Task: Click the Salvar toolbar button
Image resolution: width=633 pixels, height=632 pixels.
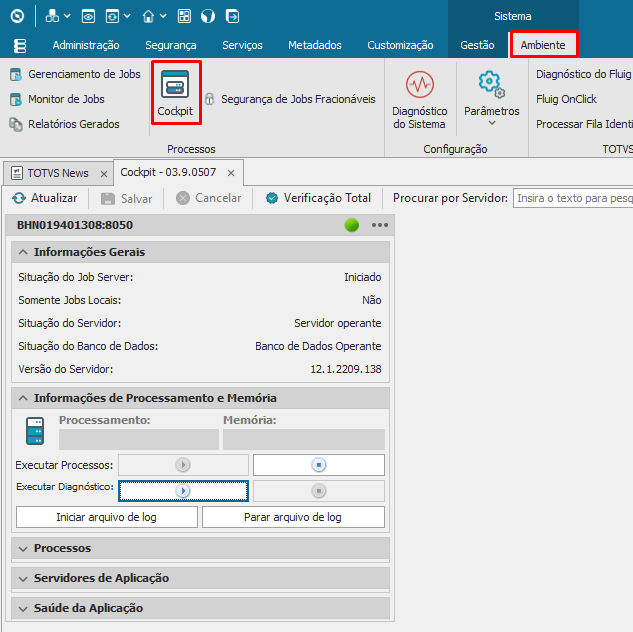Action: (126, 199)
